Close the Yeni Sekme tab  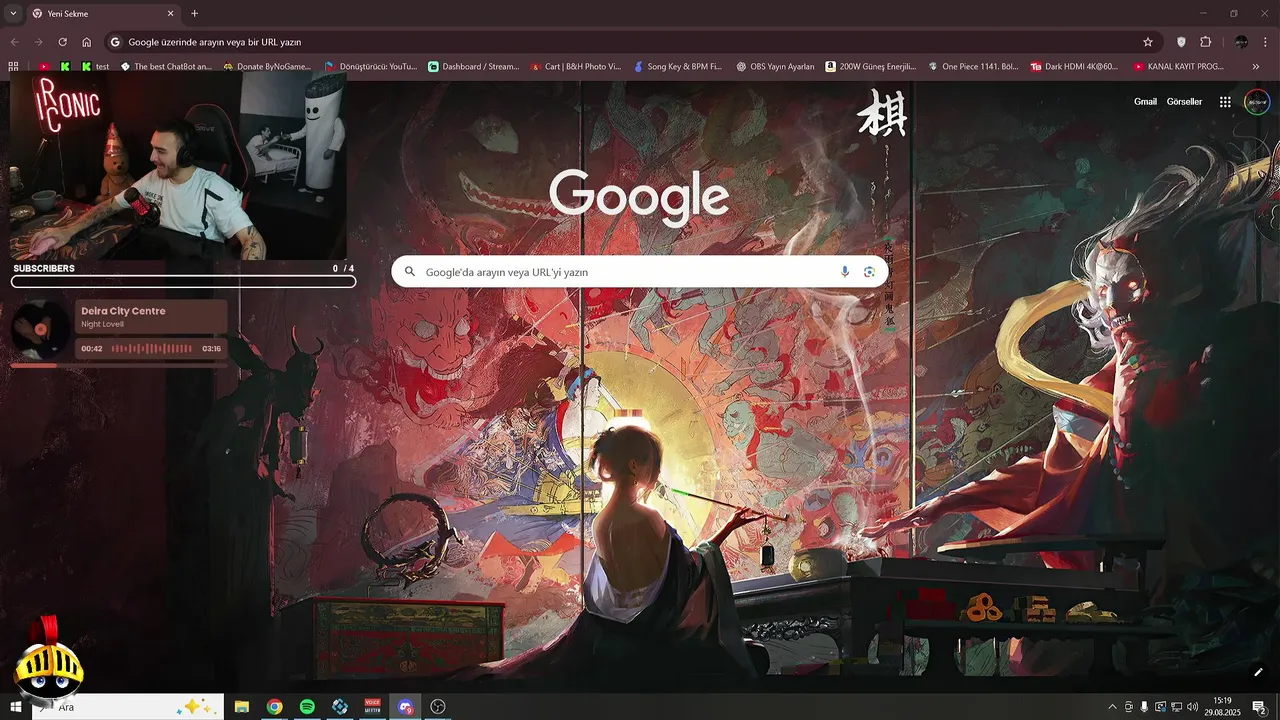[x=170, y=14]
